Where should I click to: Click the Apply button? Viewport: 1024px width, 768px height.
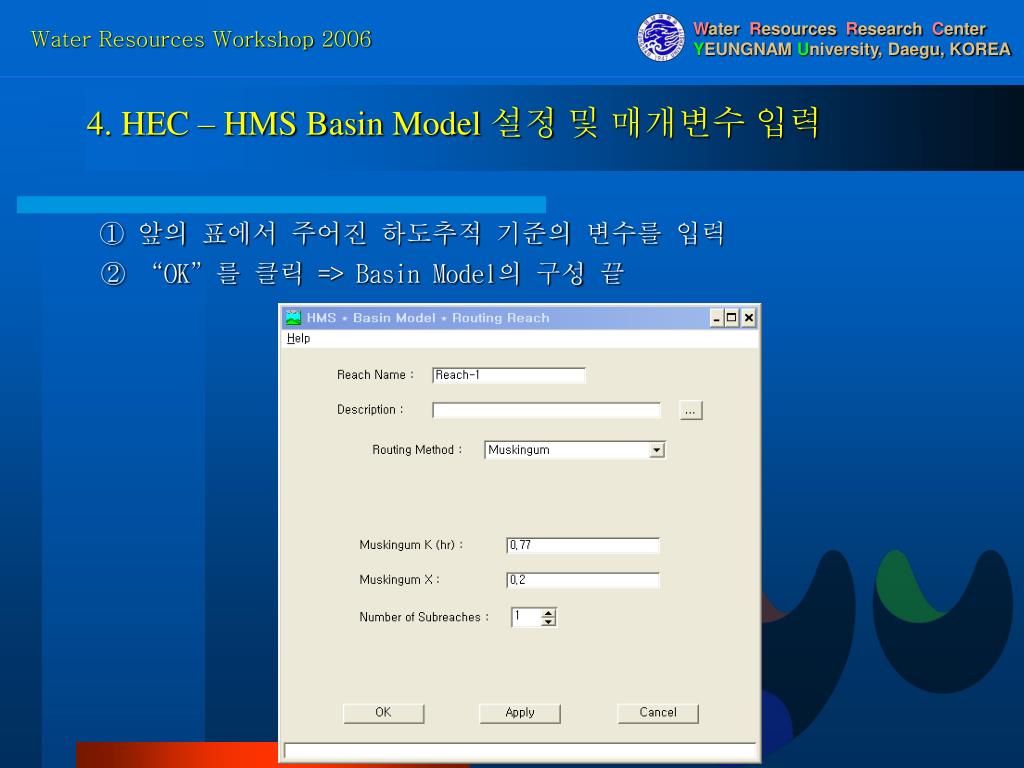click(520, 712)
